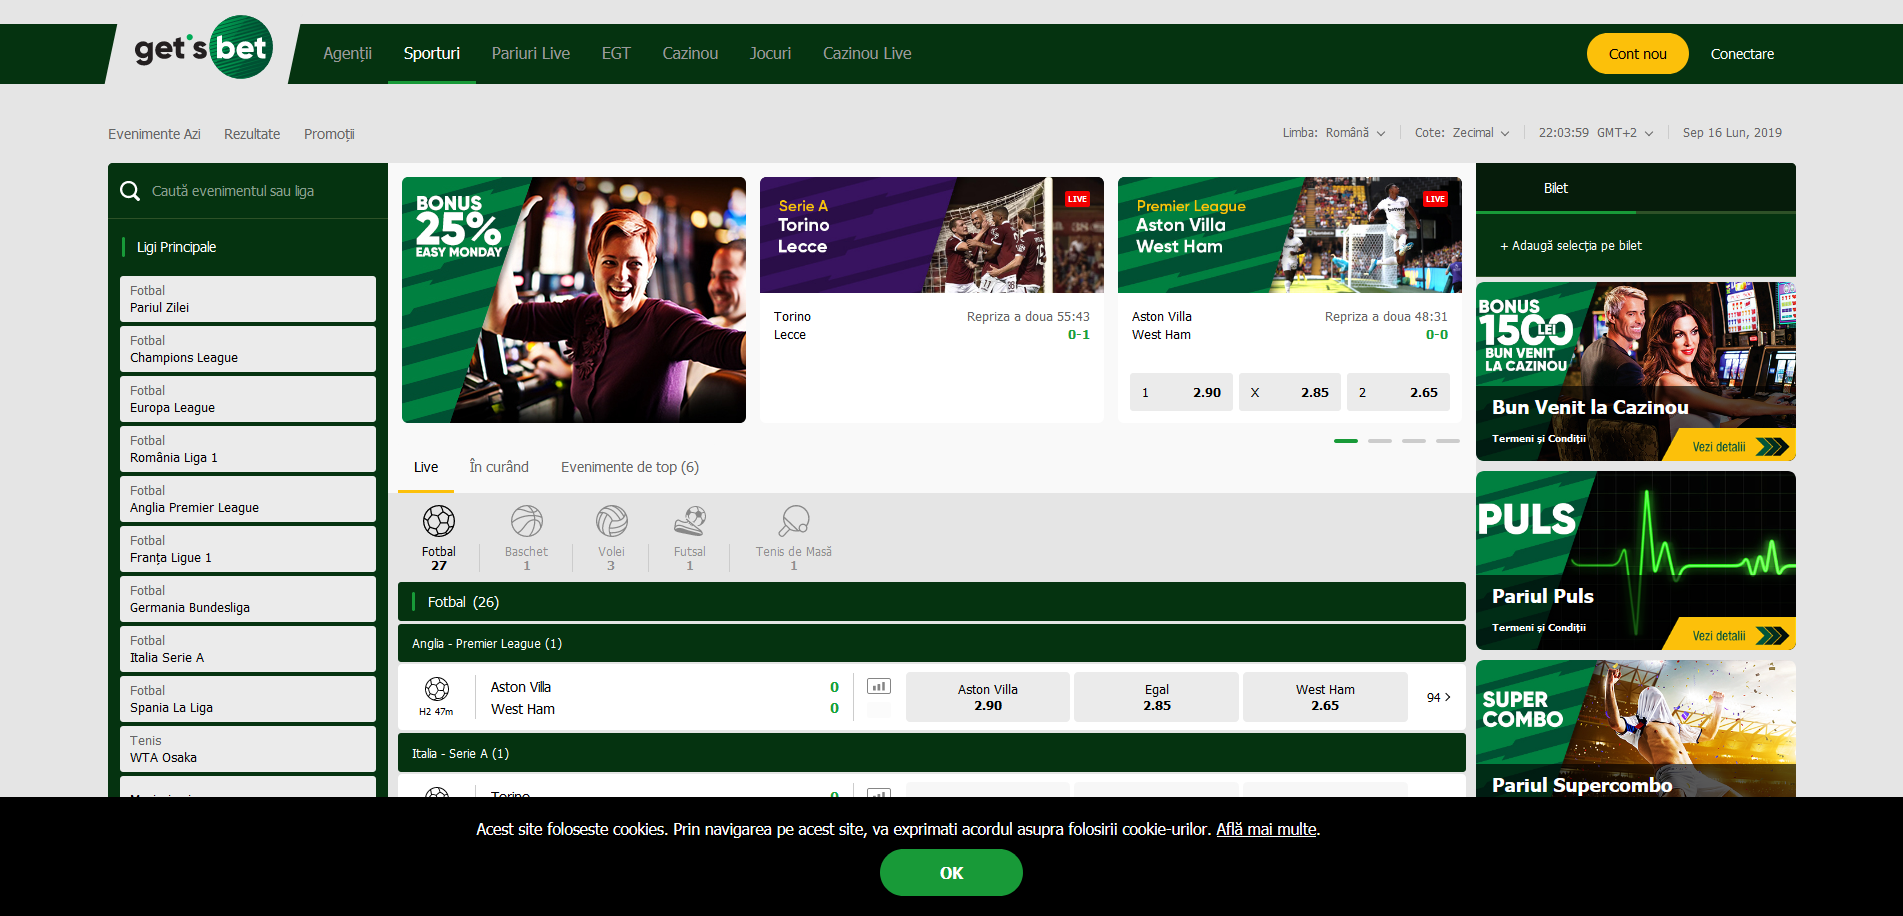Open Fotbal Europa League
The height and width of the screenshot is (916, 1903).
pyautogui.click(x=248, y=399)
